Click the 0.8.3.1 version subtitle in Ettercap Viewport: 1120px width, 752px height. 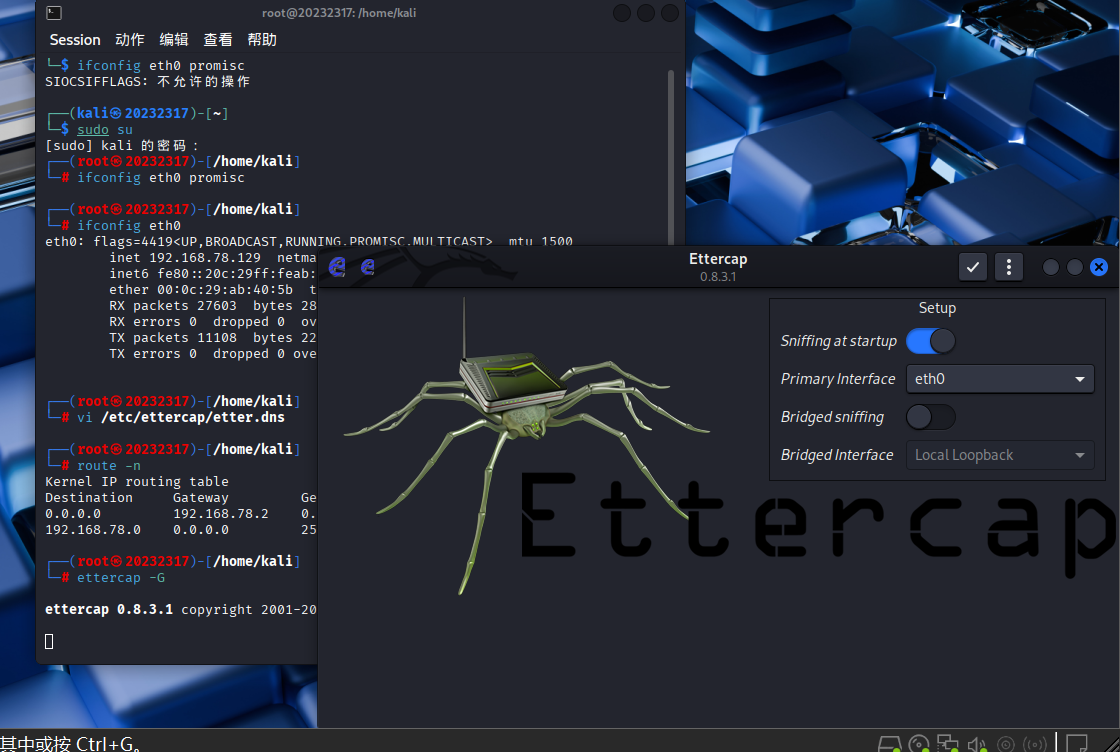point(718,277)
